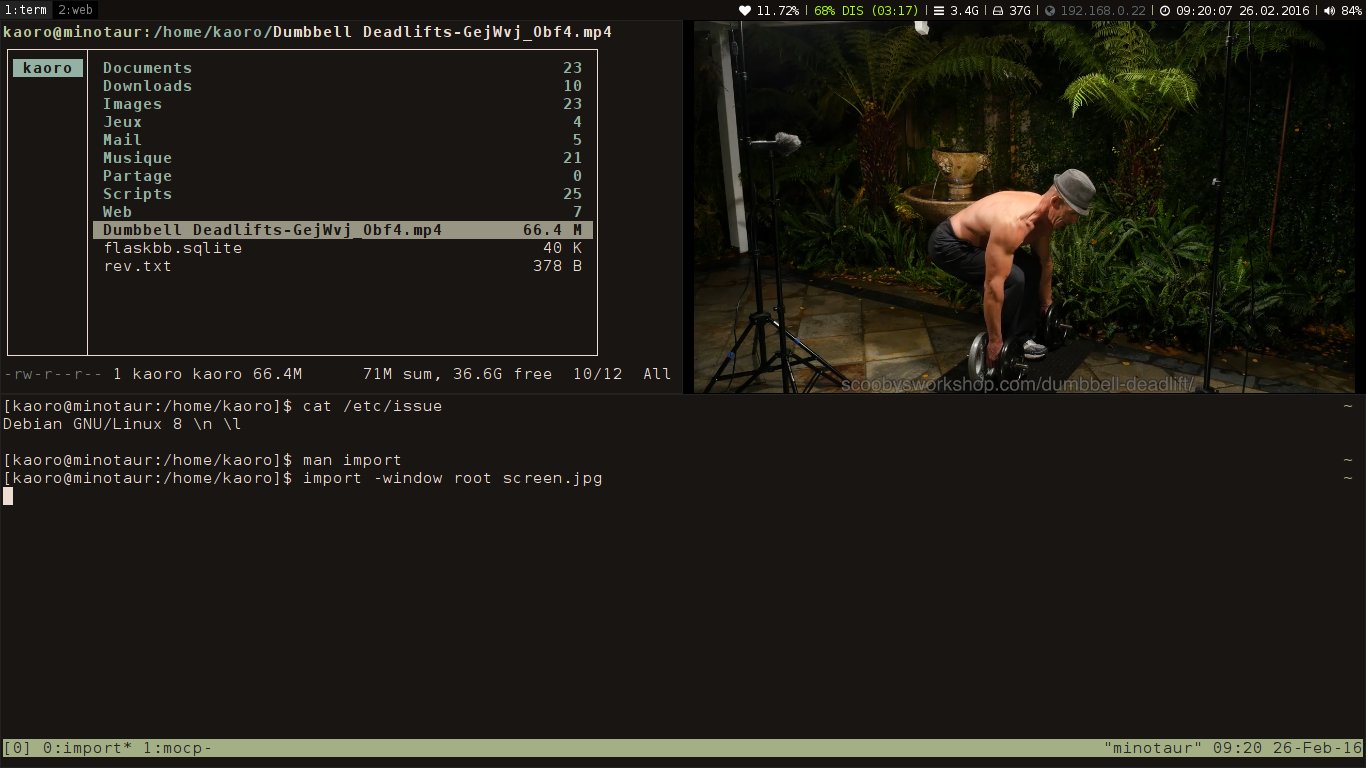Click the memory bars icon beside 3.4G
The height and width of the screenshot is (768, 1366).
pyautogui.click(x=938, y=10)
